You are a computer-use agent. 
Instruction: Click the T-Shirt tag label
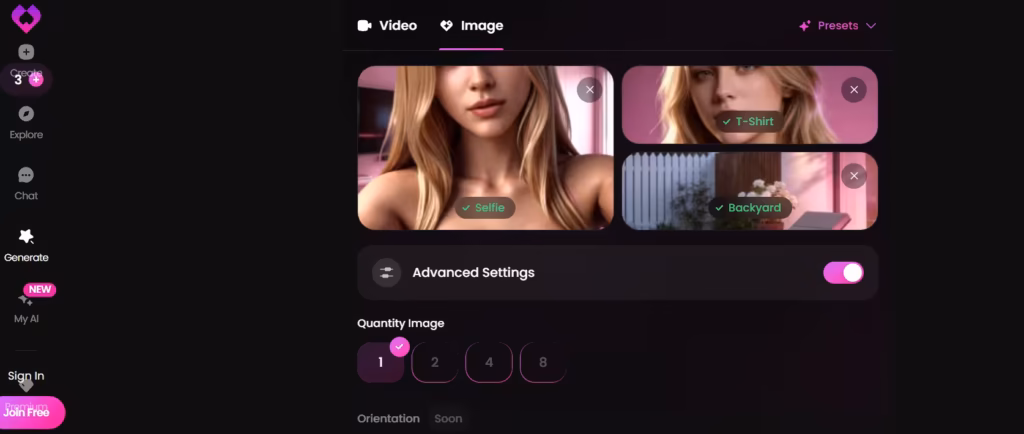749,121
